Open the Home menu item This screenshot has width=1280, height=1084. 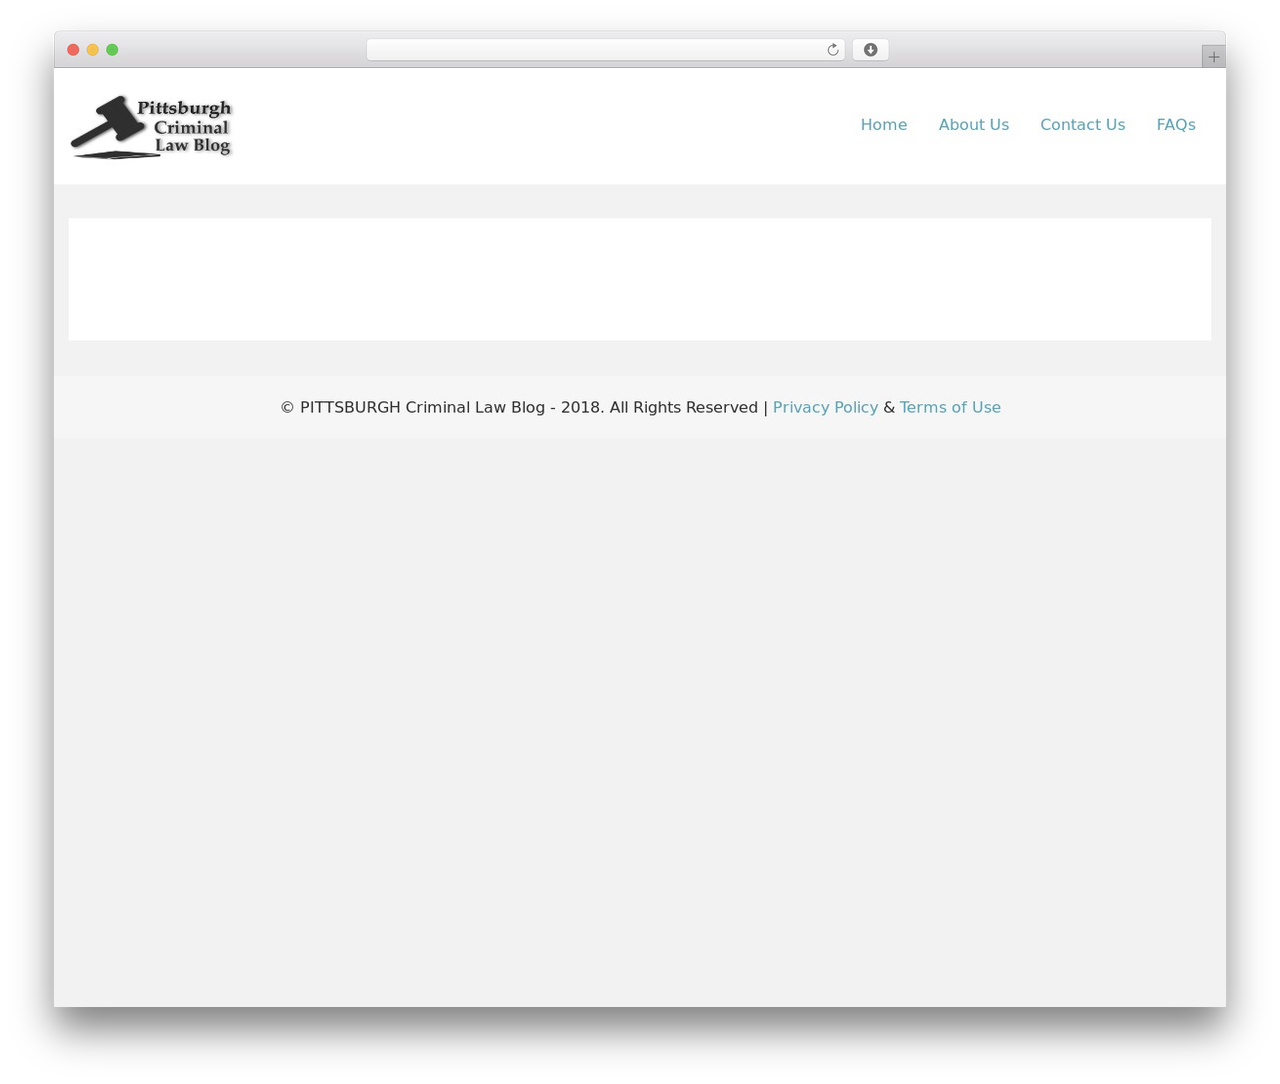(x=884, y=125)
